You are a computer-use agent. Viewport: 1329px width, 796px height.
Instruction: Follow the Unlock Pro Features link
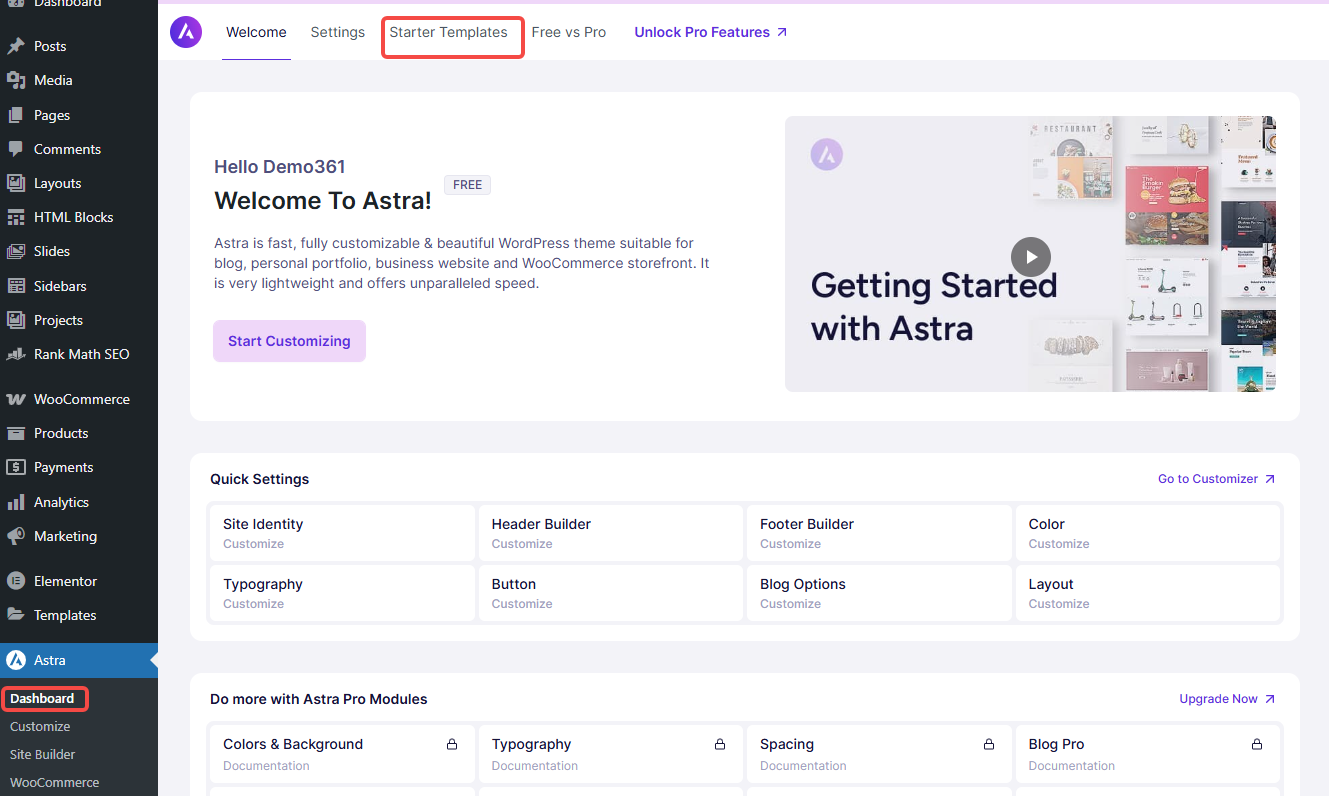pos(710,32)
